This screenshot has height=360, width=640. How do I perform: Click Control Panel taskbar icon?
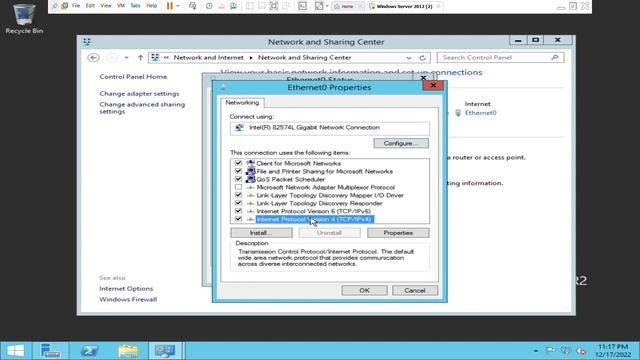click(164, 351)
